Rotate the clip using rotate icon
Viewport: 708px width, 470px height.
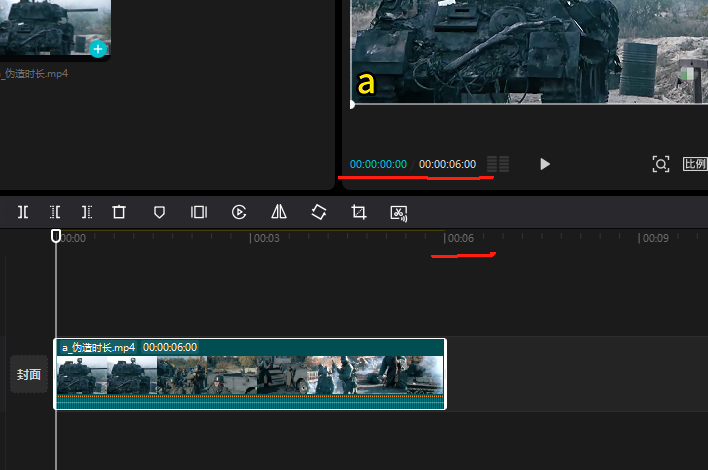coord(319,212)
